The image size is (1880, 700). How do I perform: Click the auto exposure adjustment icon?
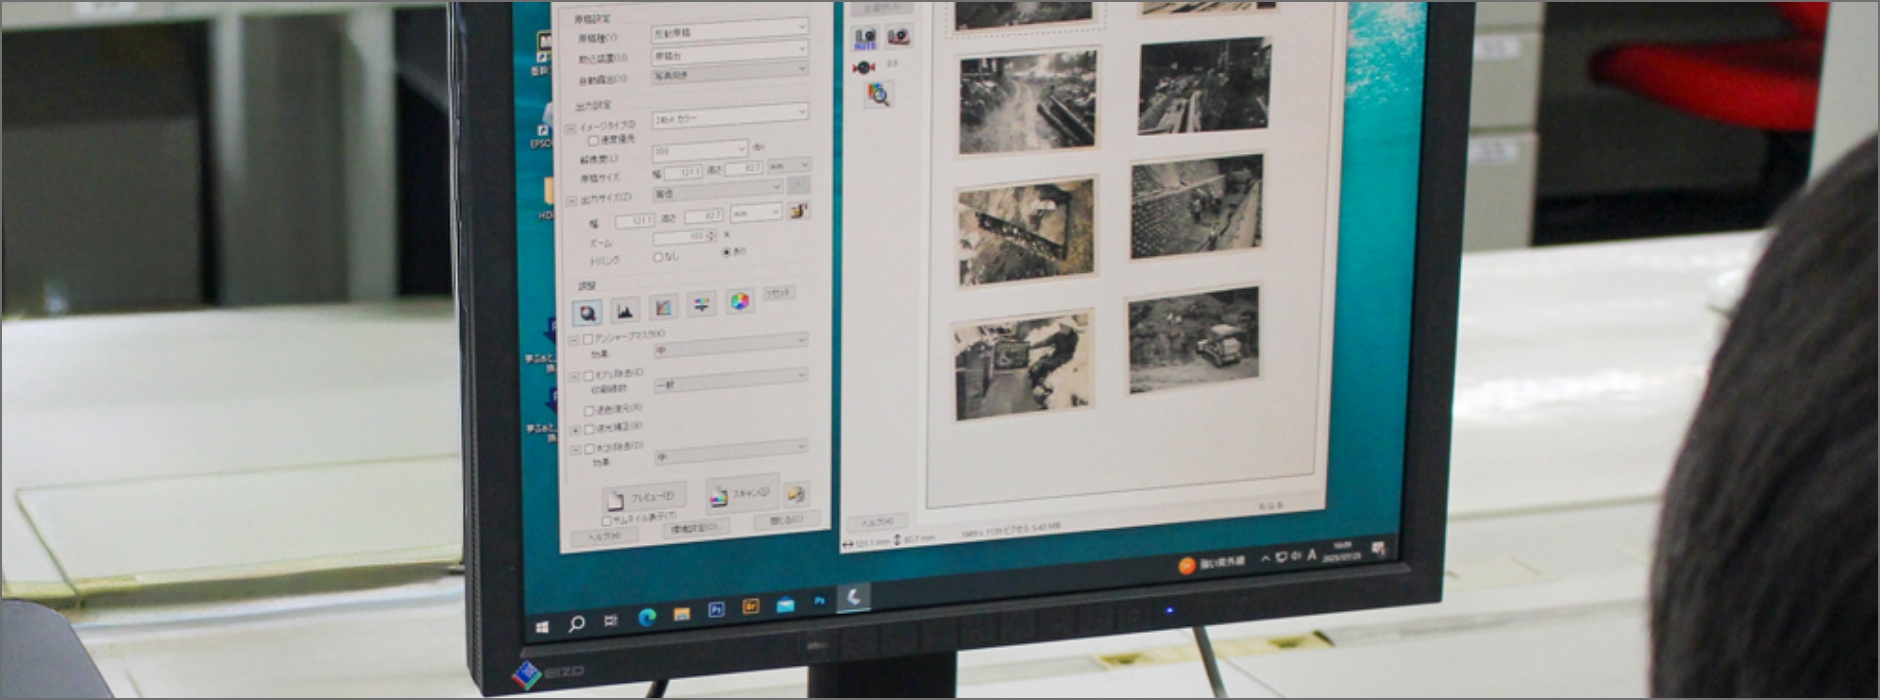[587, 313]
